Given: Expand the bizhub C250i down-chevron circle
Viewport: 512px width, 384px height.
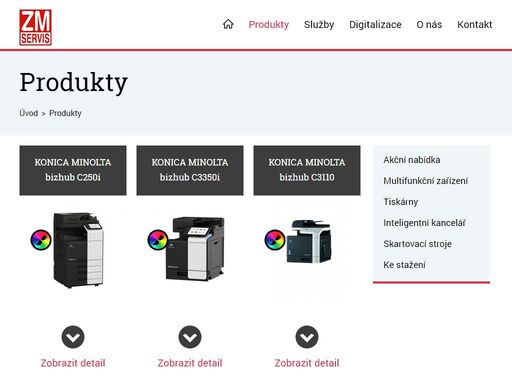Looking at the screenshot, I should coord(73,337).
